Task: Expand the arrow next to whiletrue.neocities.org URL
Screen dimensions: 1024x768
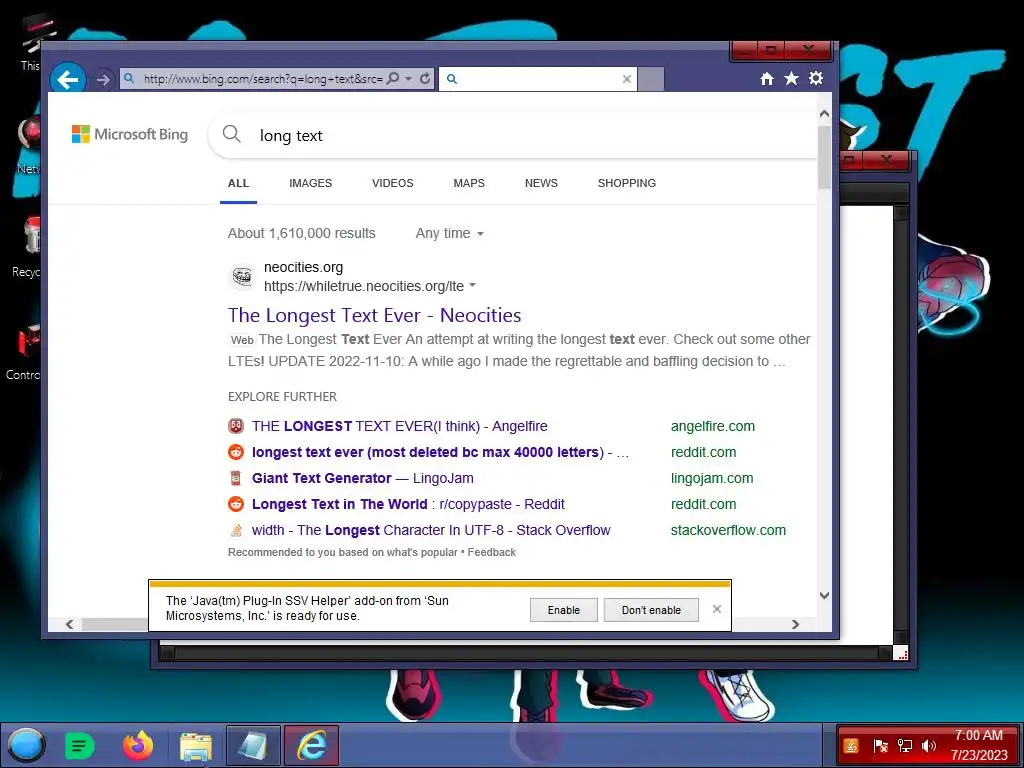Action: pos(473,285)
